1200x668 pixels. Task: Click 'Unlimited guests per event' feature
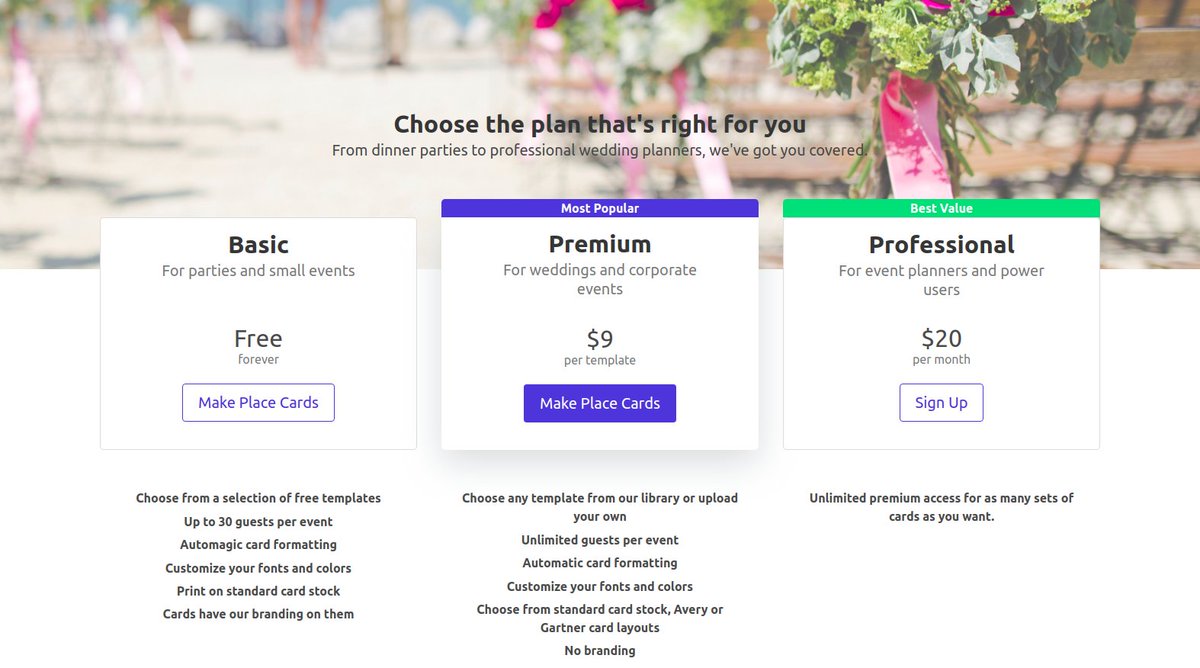(600, 540)
